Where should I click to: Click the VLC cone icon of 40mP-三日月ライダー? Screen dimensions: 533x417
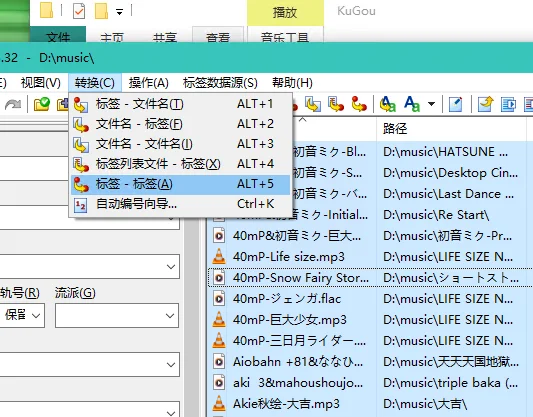(x=219, y=341)
